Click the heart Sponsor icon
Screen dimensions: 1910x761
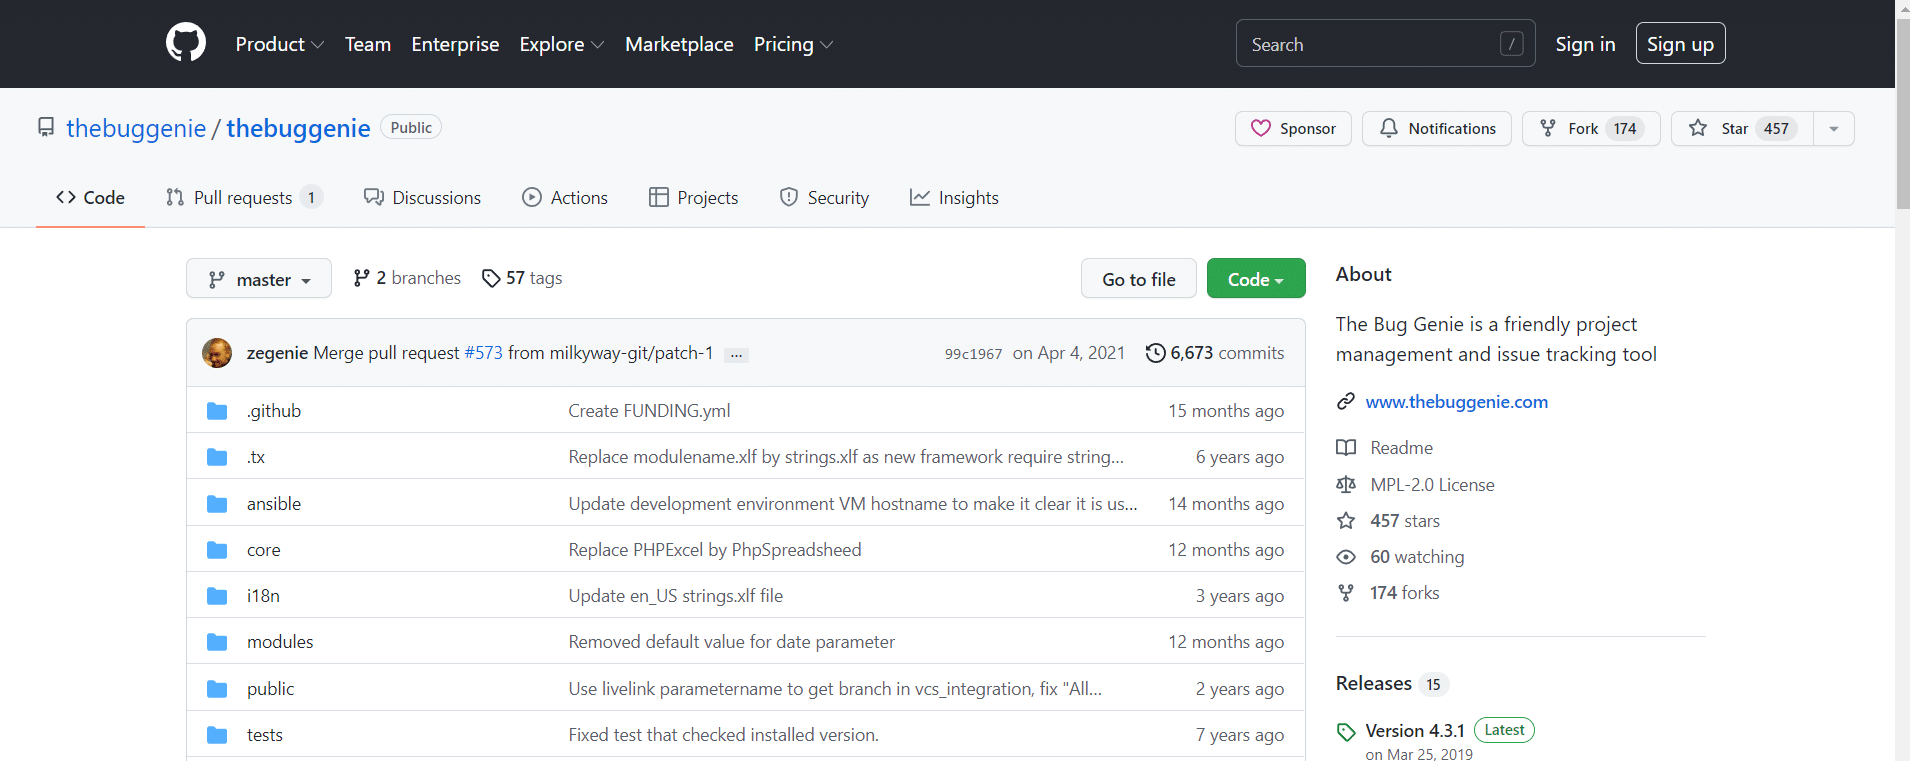1261,128
